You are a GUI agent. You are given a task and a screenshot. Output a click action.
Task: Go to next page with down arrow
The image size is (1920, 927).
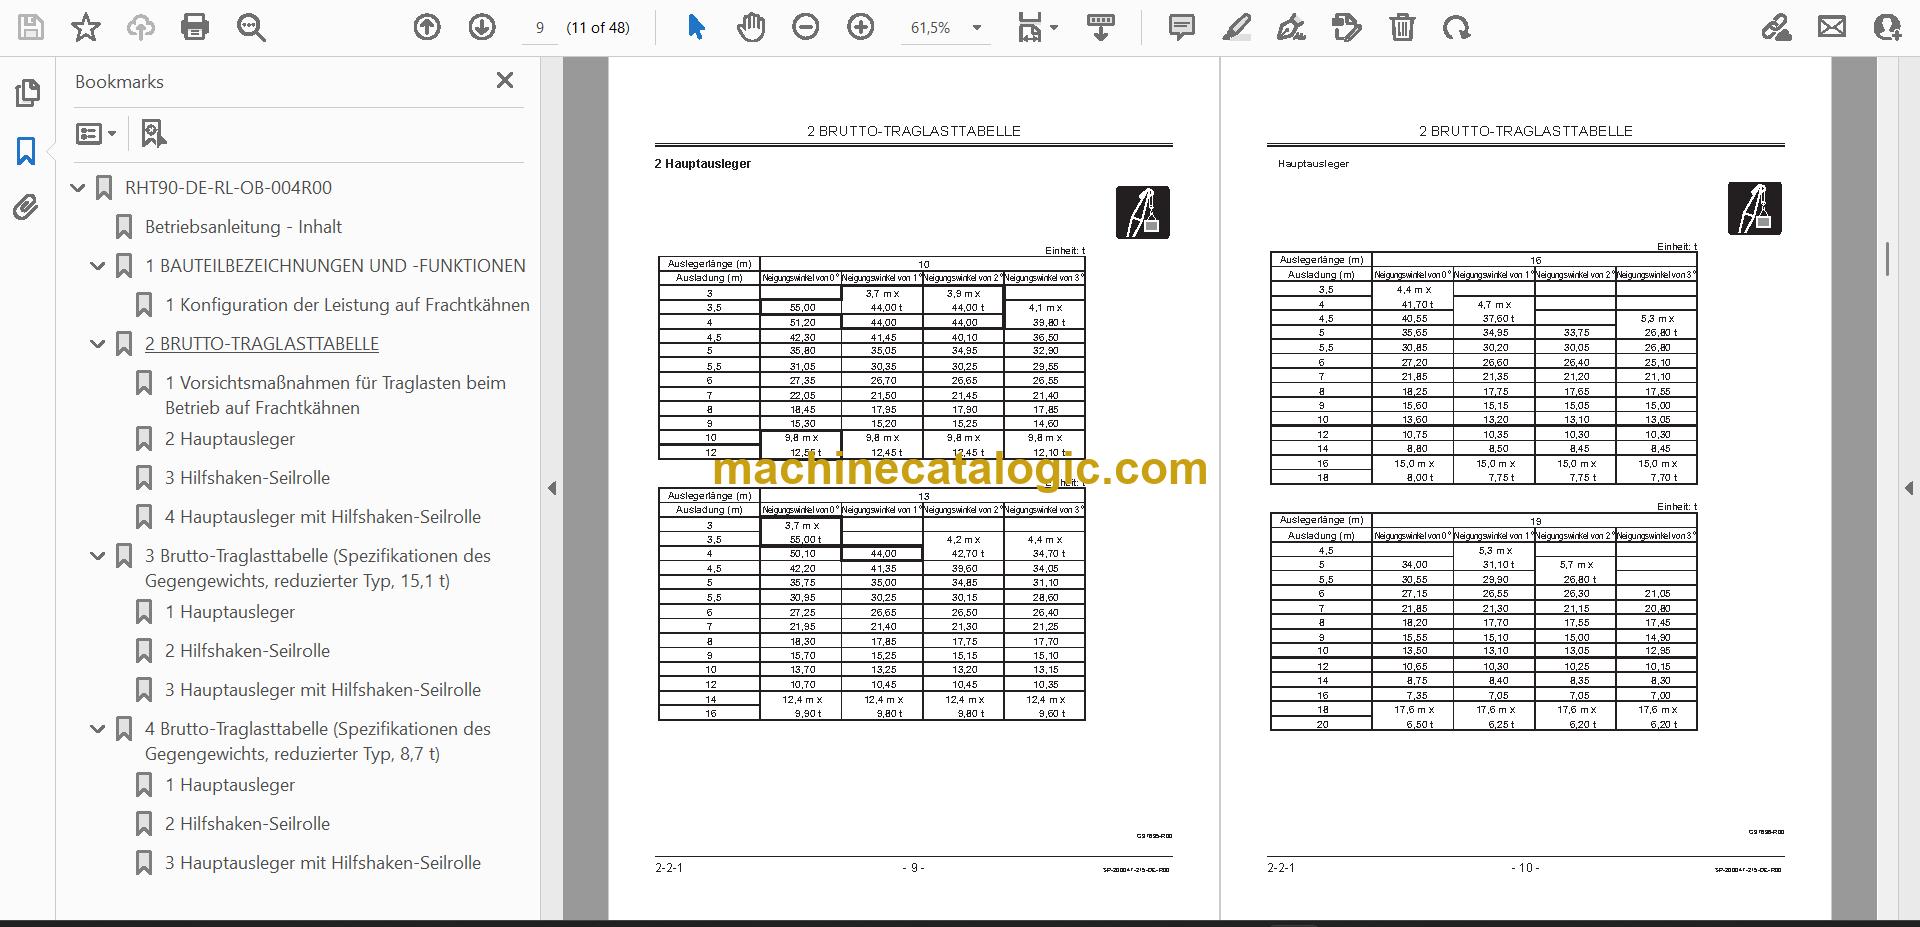click(482, 27)
